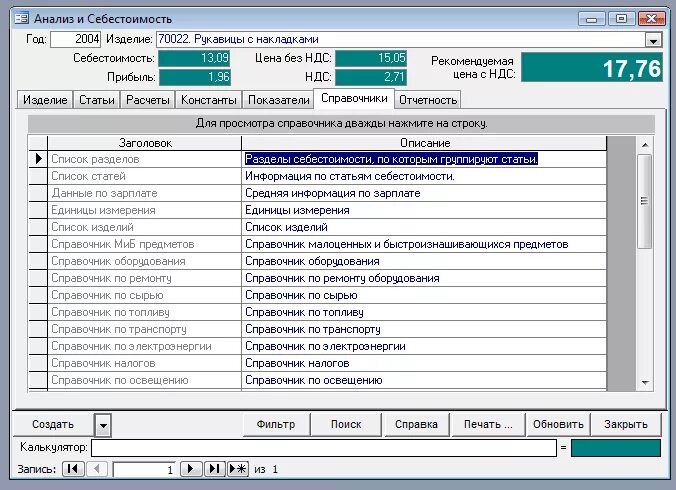Open the Расчеты tab
Screen dimensions: 676x490
tap(147, 100)
